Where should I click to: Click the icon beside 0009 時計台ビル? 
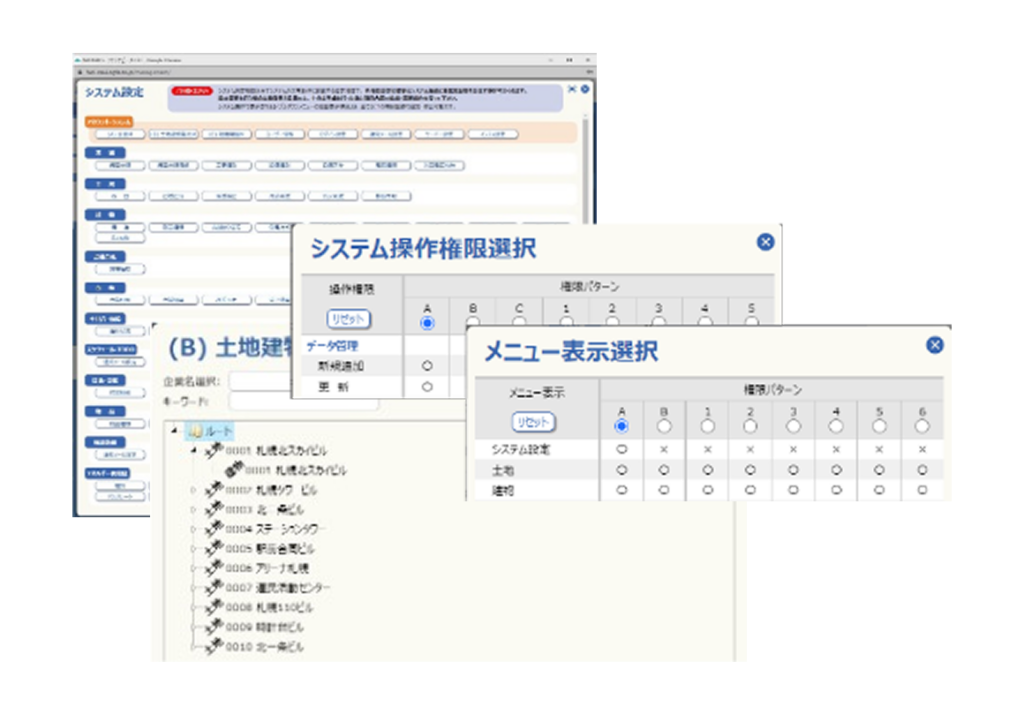(x=214, y=626)
